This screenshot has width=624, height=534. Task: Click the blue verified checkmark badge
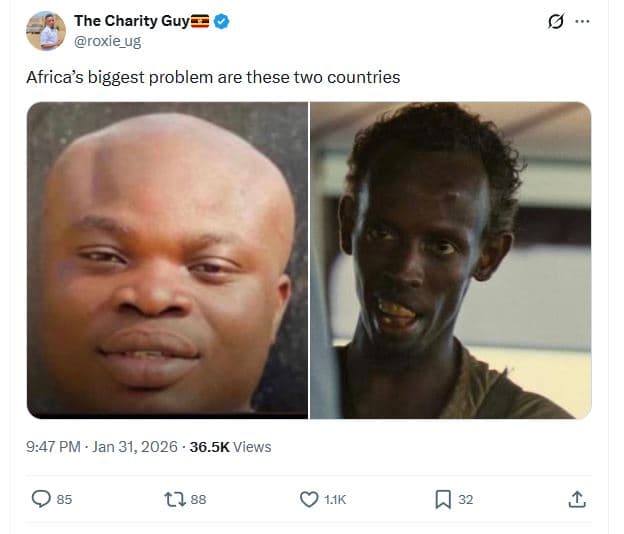click(x=221, y=21)
